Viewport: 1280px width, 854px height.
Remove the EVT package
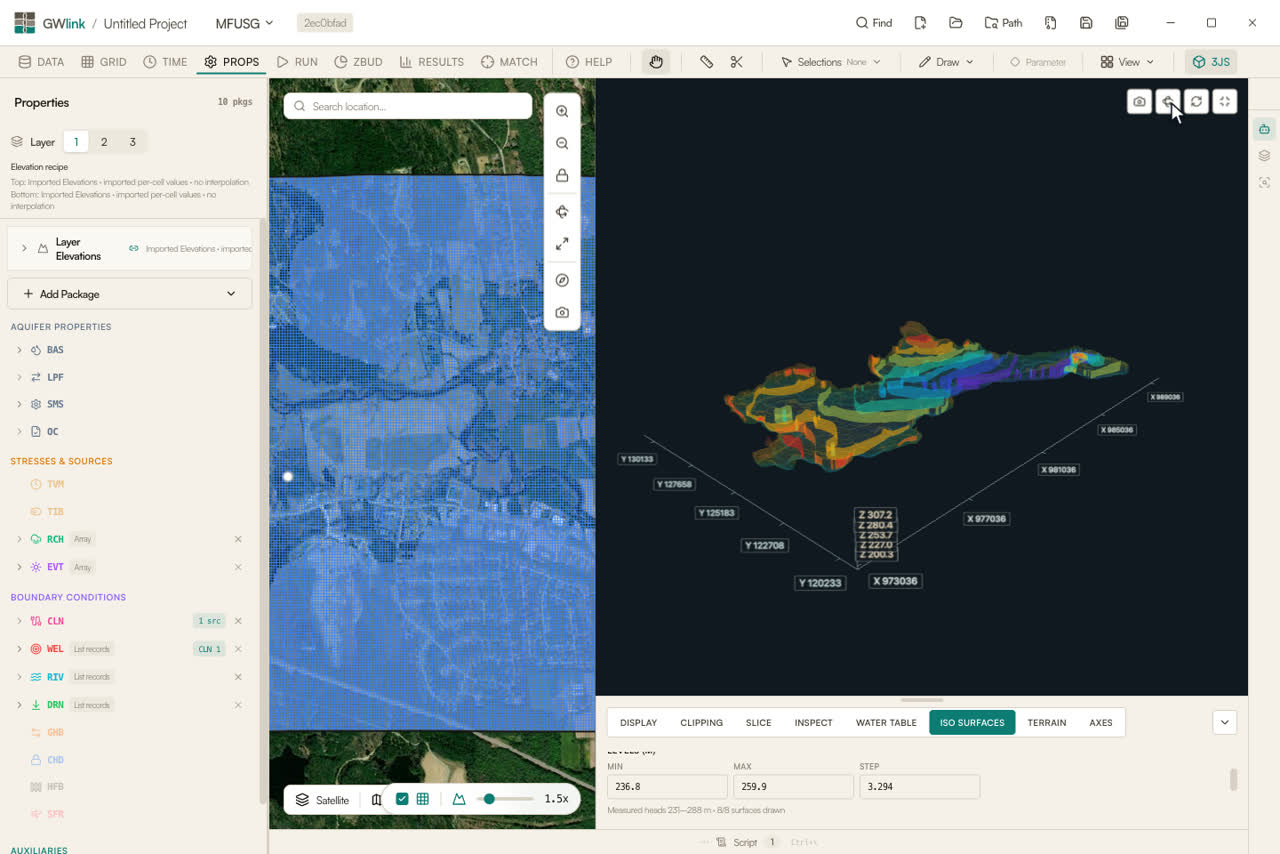[238, 567]
